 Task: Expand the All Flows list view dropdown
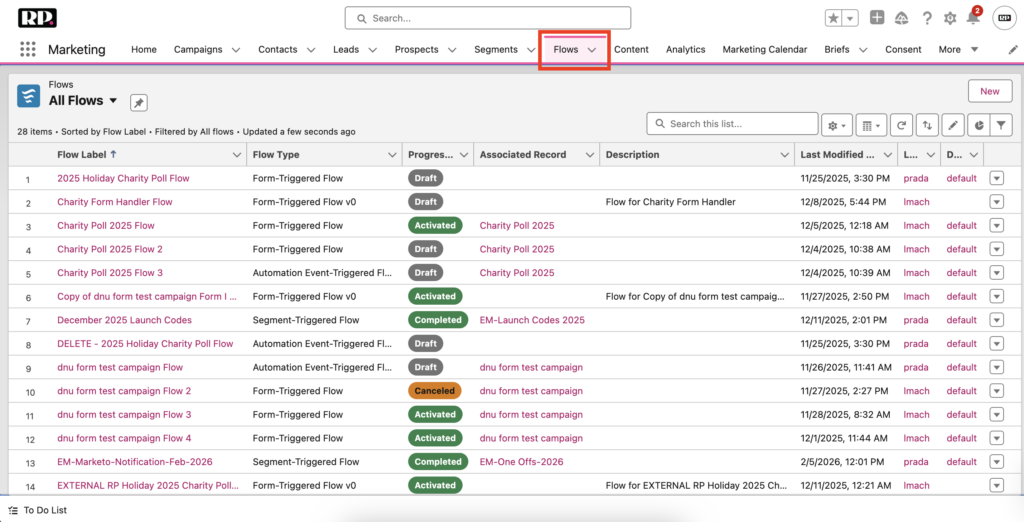pyautogui.click(x=113, y=101)
